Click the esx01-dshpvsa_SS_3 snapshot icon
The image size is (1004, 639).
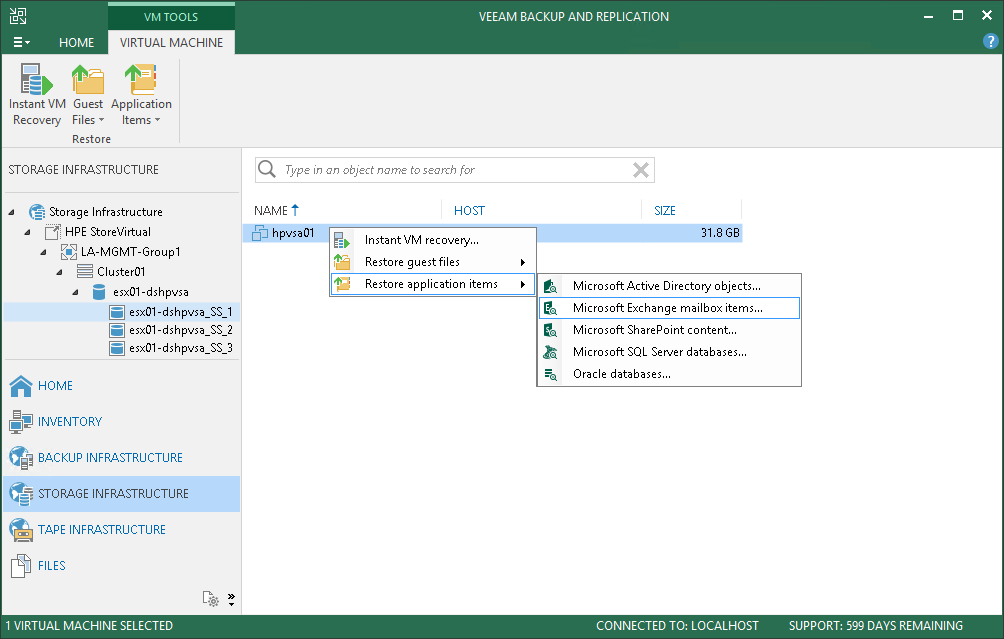click(x=117, y=348)
